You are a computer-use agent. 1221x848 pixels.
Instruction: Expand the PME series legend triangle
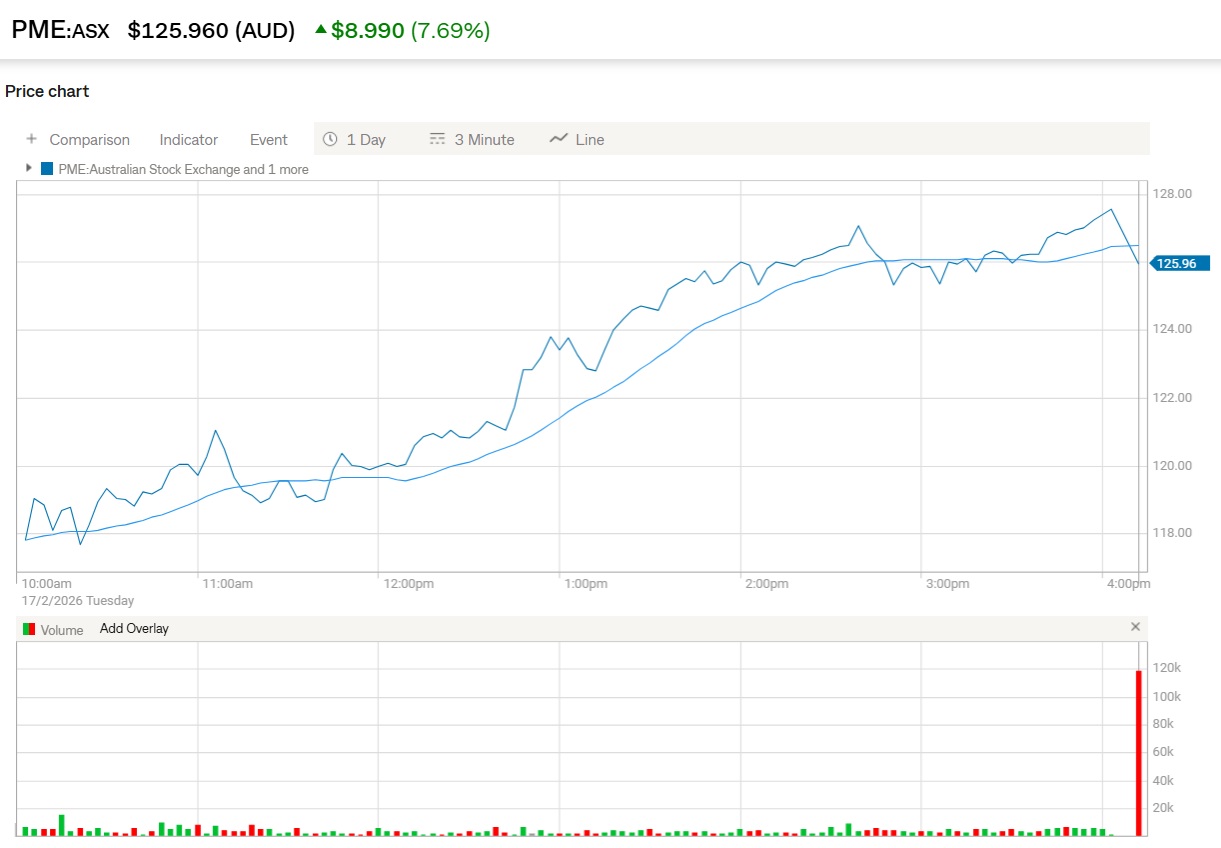tap(29, 168)
